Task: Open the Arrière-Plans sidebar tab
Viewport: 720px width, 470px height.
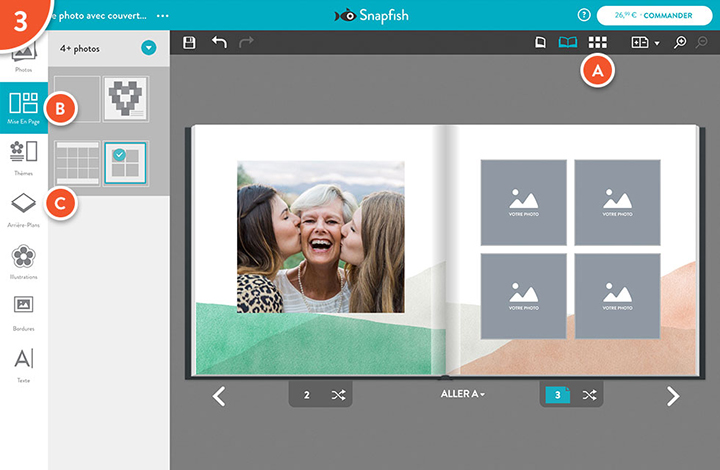Action: 23,210
